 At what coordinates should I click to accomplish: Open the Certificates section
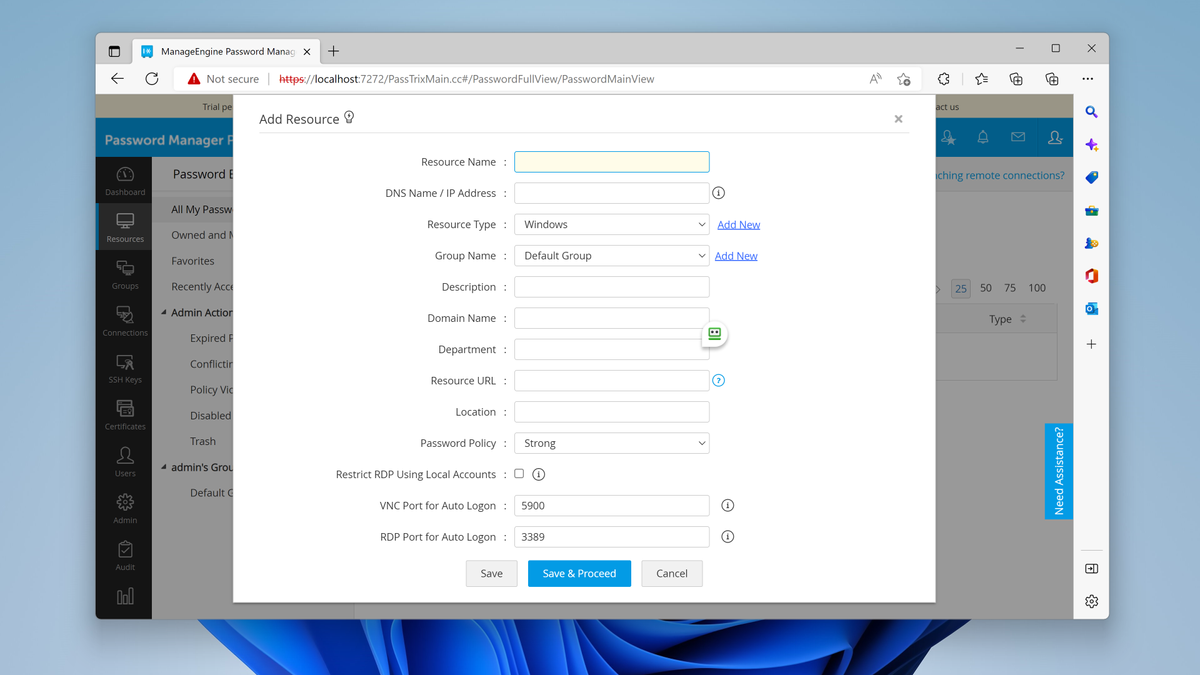coord(124,412)
